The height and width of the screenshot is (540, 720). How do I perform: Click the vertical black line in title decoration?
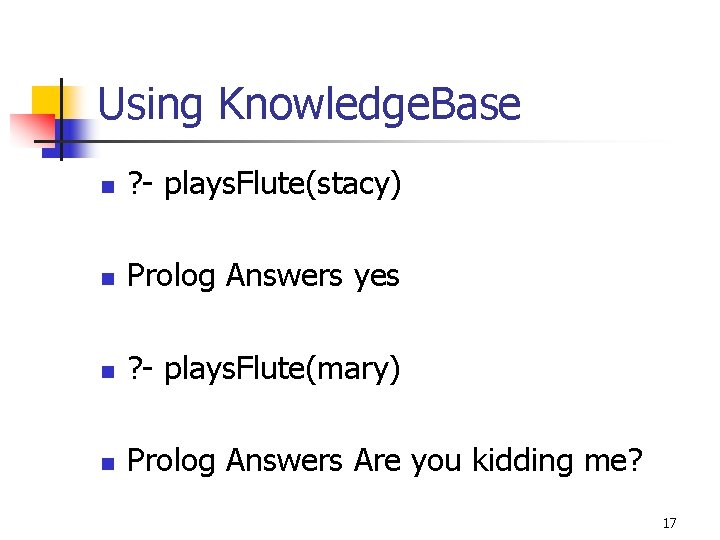61,118
